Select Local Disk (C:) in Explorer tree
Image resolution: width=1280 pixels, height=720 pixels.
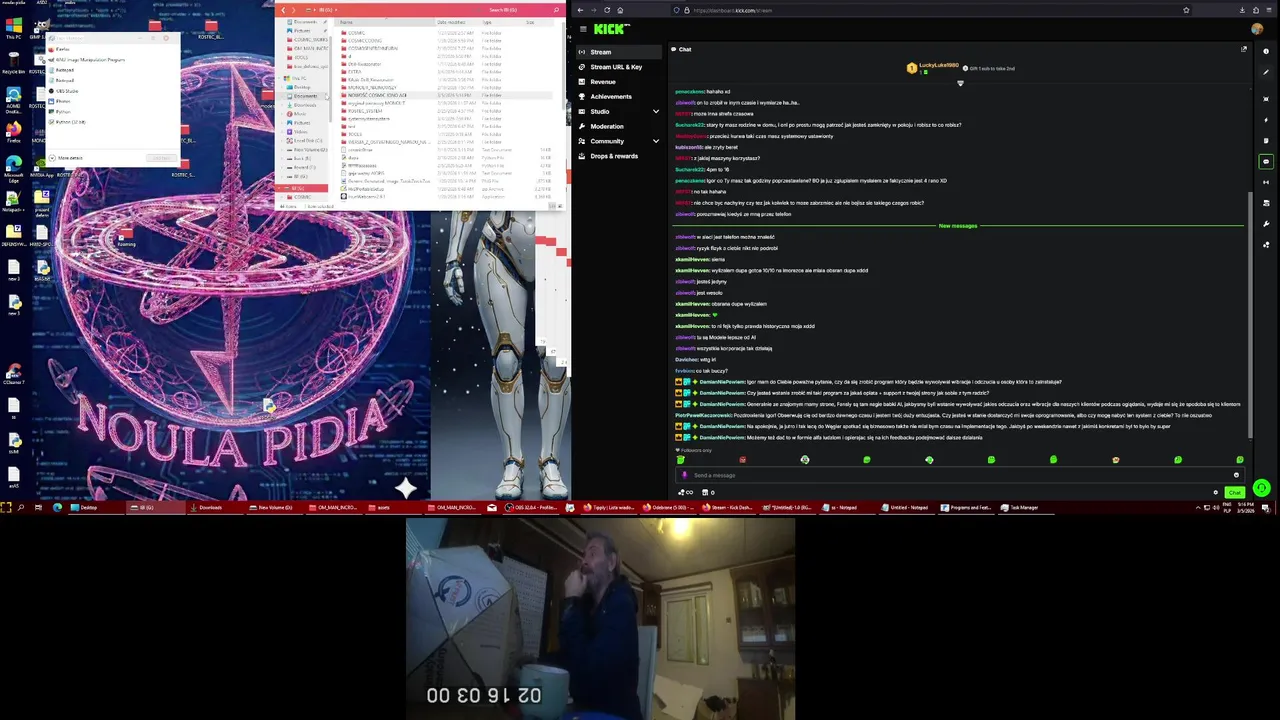pos(306,141)
